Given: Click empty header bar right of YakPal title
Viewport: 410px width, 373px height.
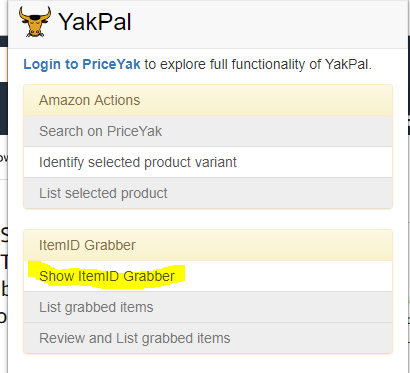Looking at the screenshot, I should [x=267, y=23].
